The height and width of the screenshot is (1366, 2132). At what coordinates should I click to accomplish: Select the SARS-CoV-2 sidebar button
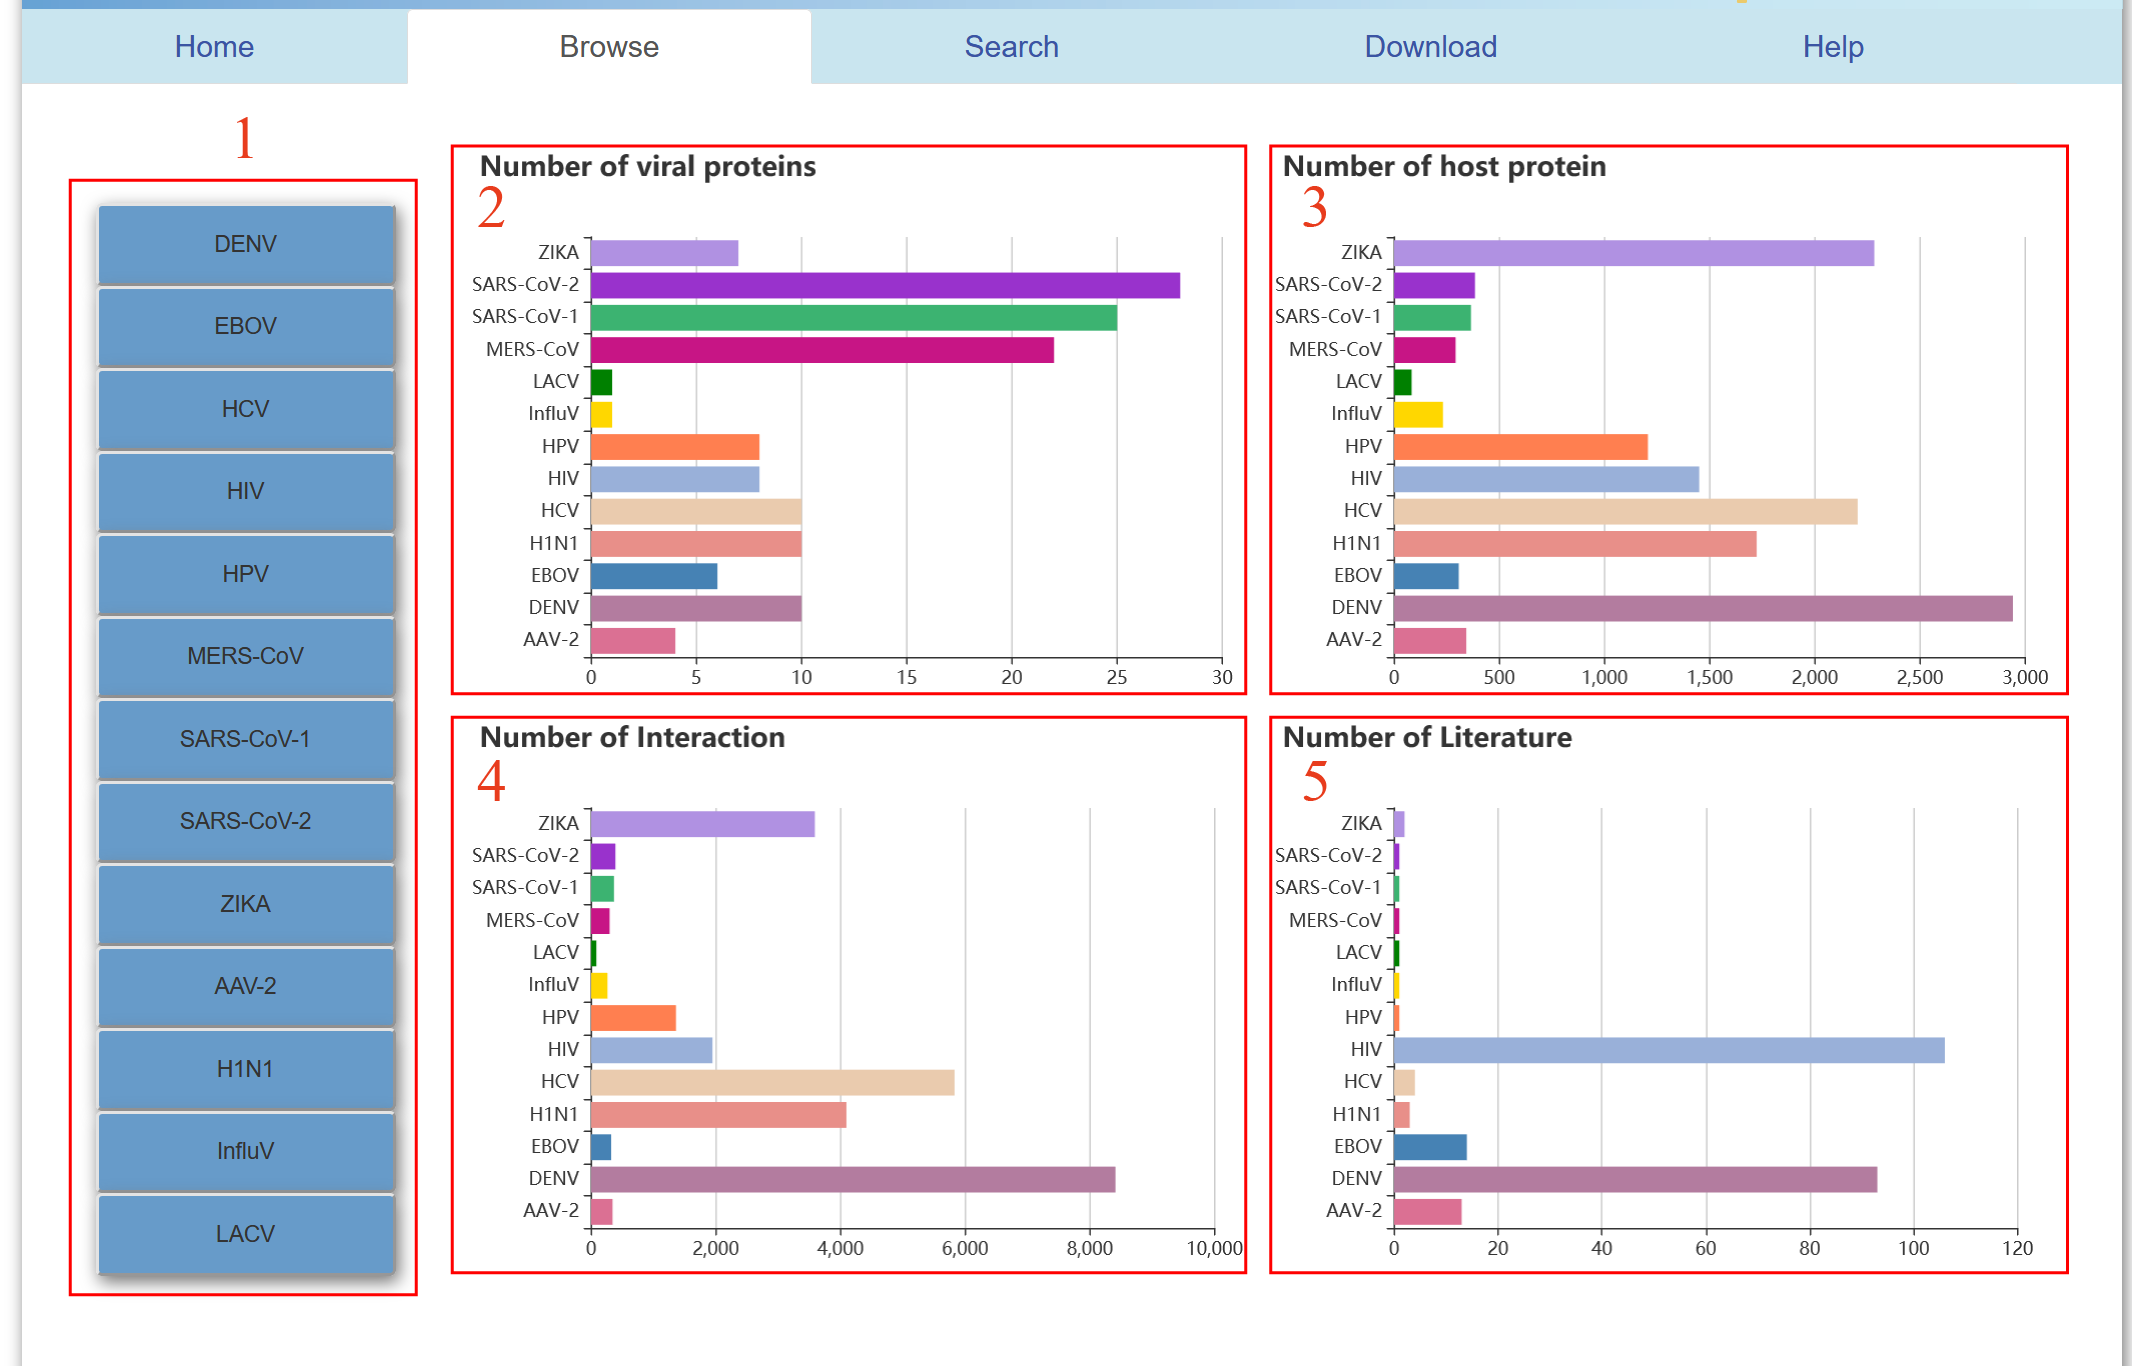pyautogui.click(x=246, y=821)
